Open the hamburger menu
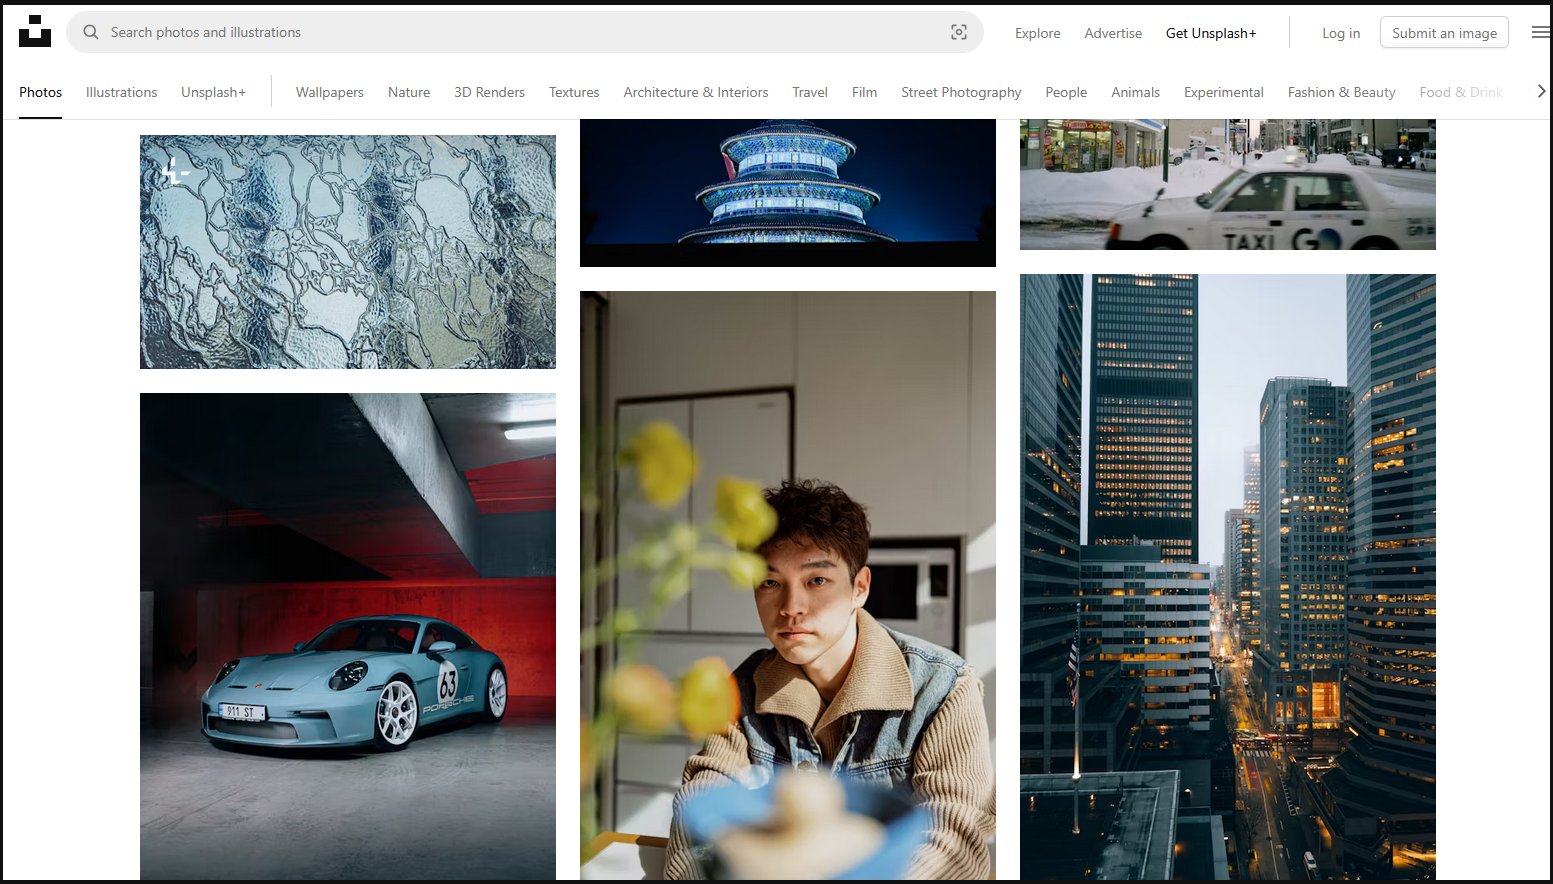Screen dimensions: 1553x884 pyautogui.click(x=1540, y=31)
